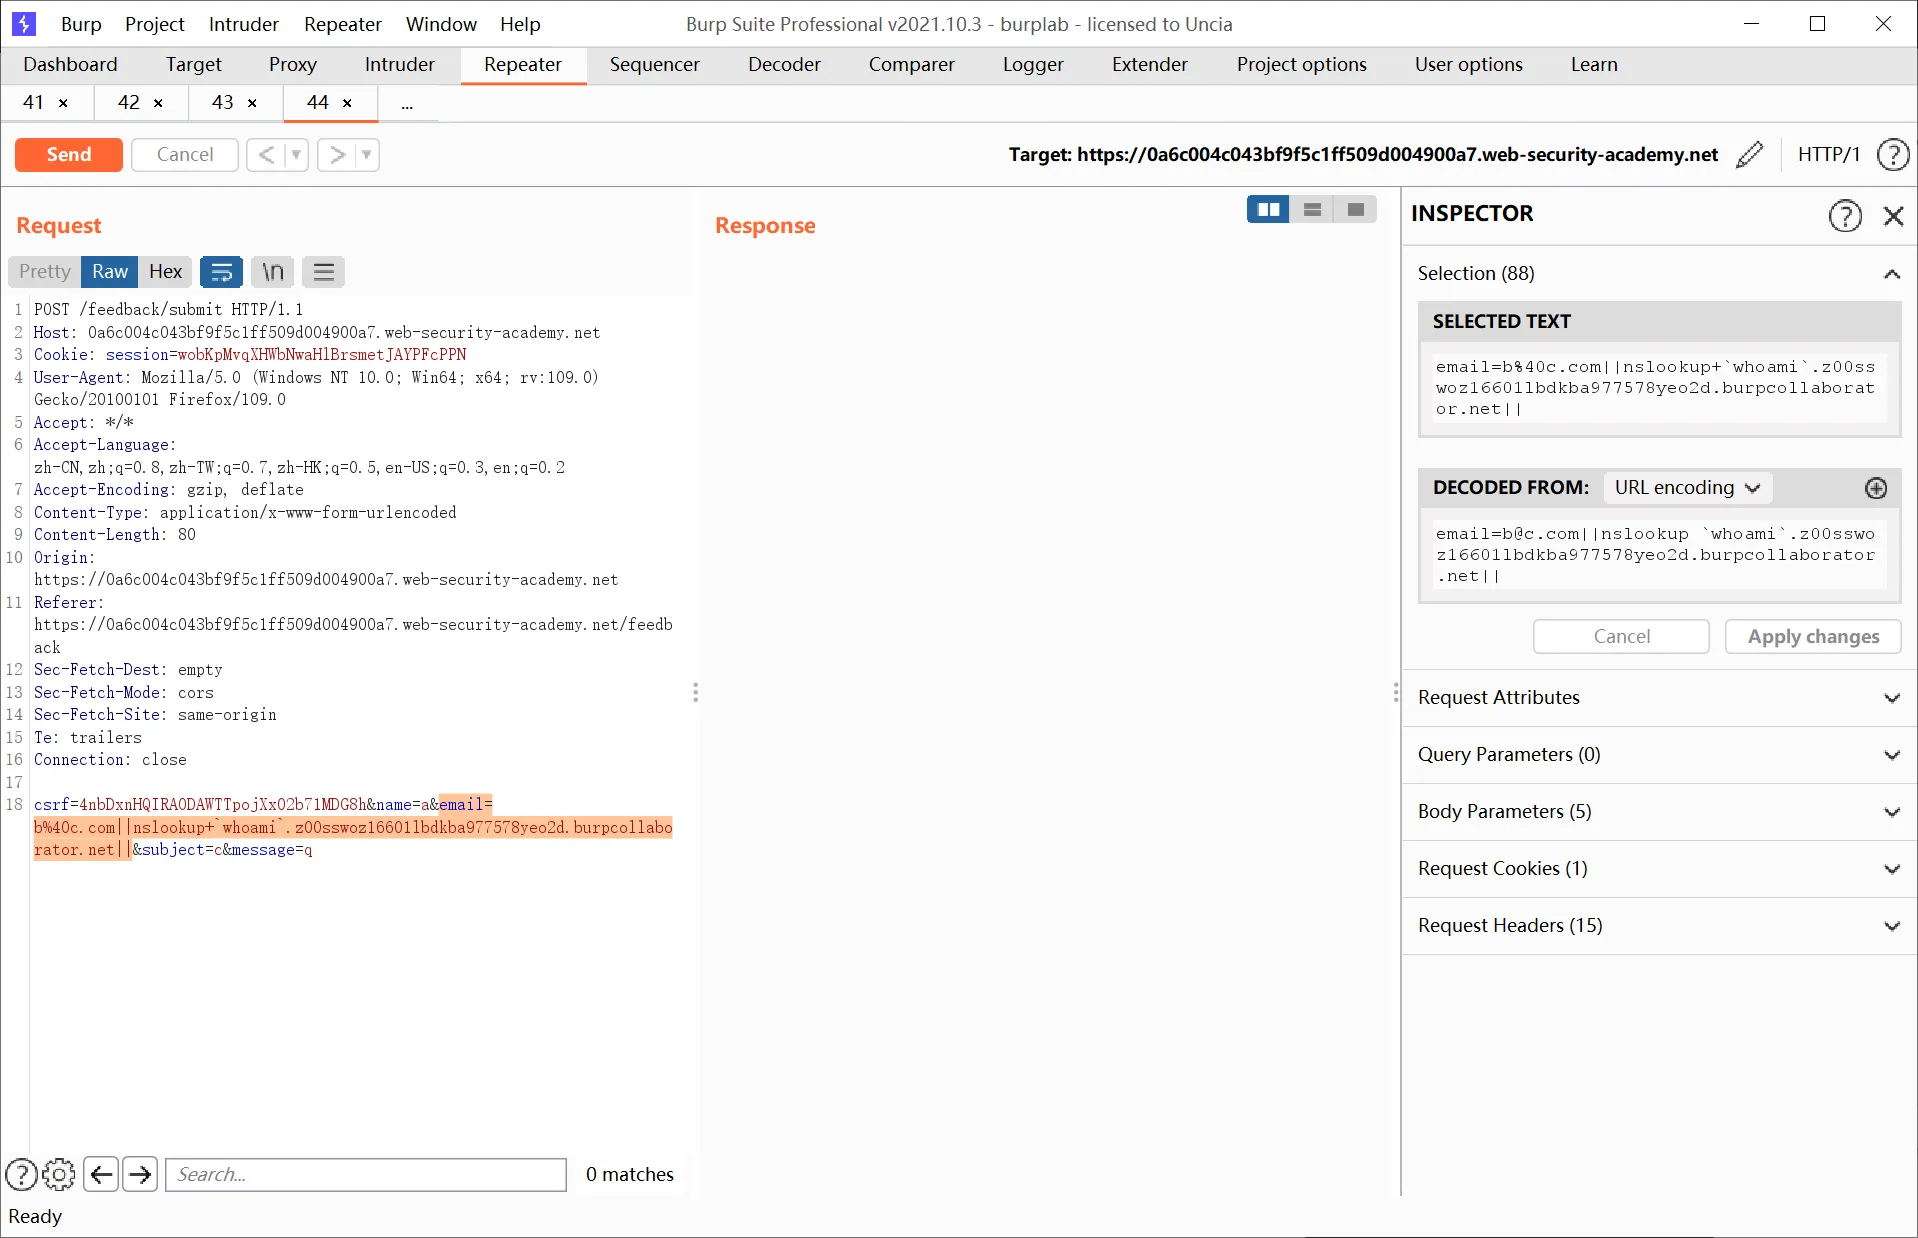Go back in request history
Image resolution: width=1918 pixels, height=1238 pixels.
[x=266, y=155]
